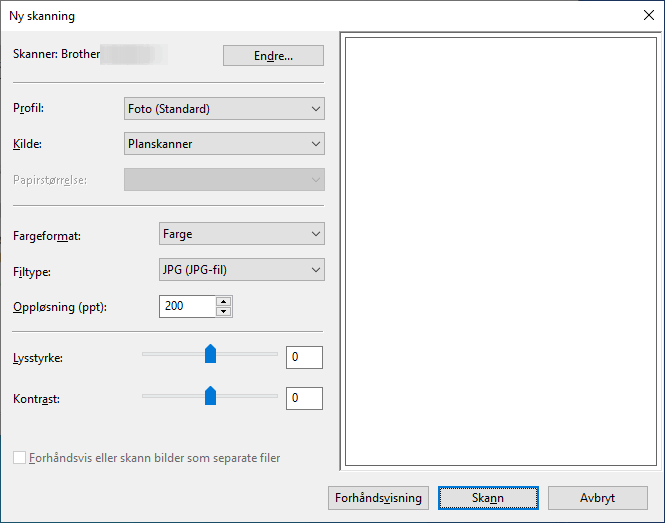
Task: Decrease Oppløsning with the down arrow
Action: click(x=224, y=311)
